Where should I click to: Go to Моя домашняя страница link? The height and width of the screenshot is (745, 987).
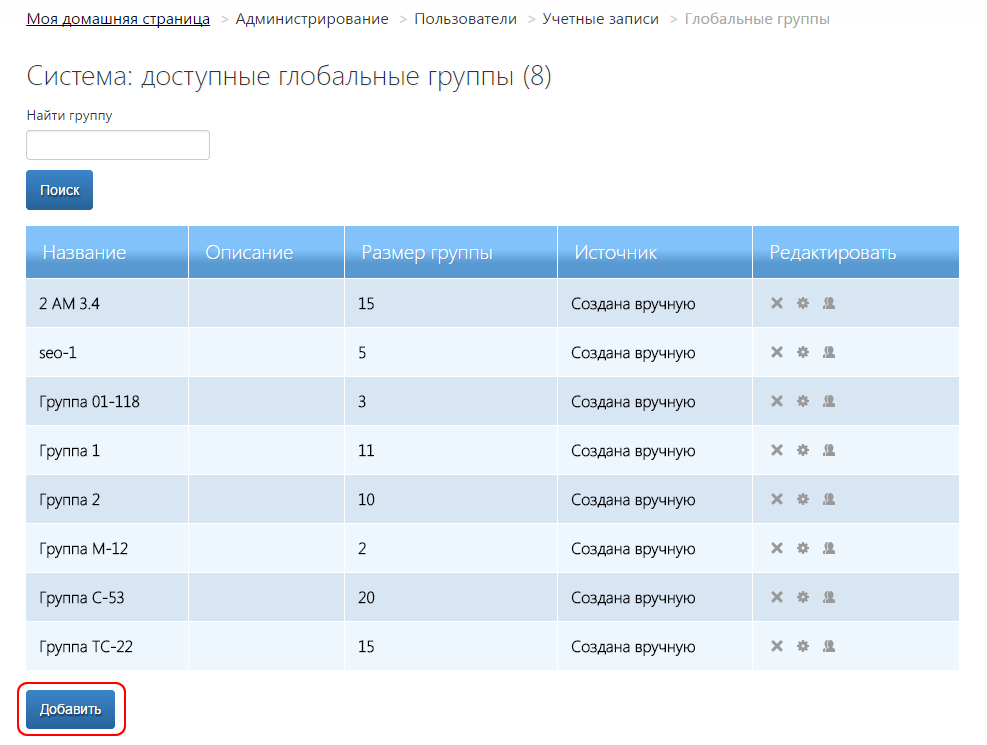118,19
